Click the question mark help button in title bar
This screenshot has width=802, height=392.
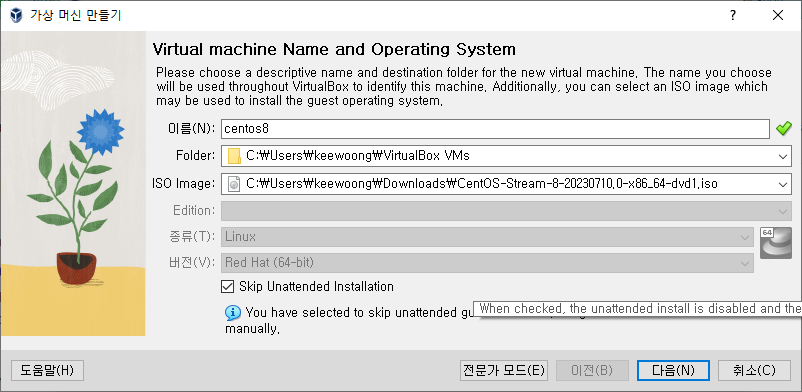pyautogui.click(x=733, y=15)
